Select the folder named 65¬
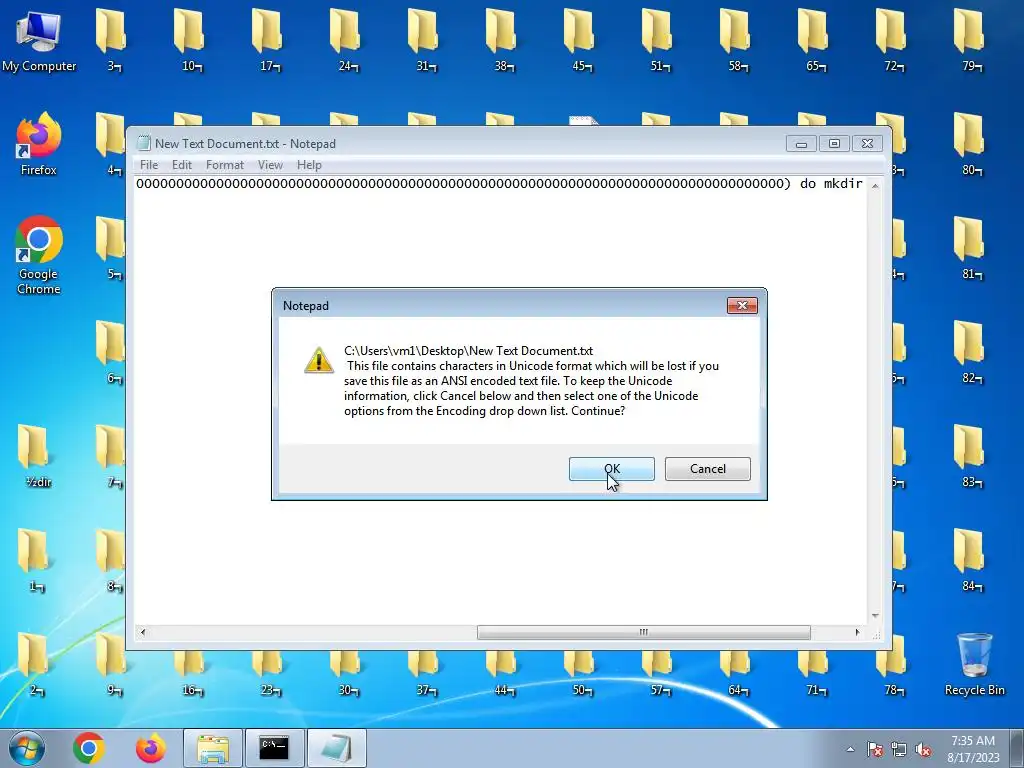Viewport: 1024px width, 768px height. (x=815, y=39)
